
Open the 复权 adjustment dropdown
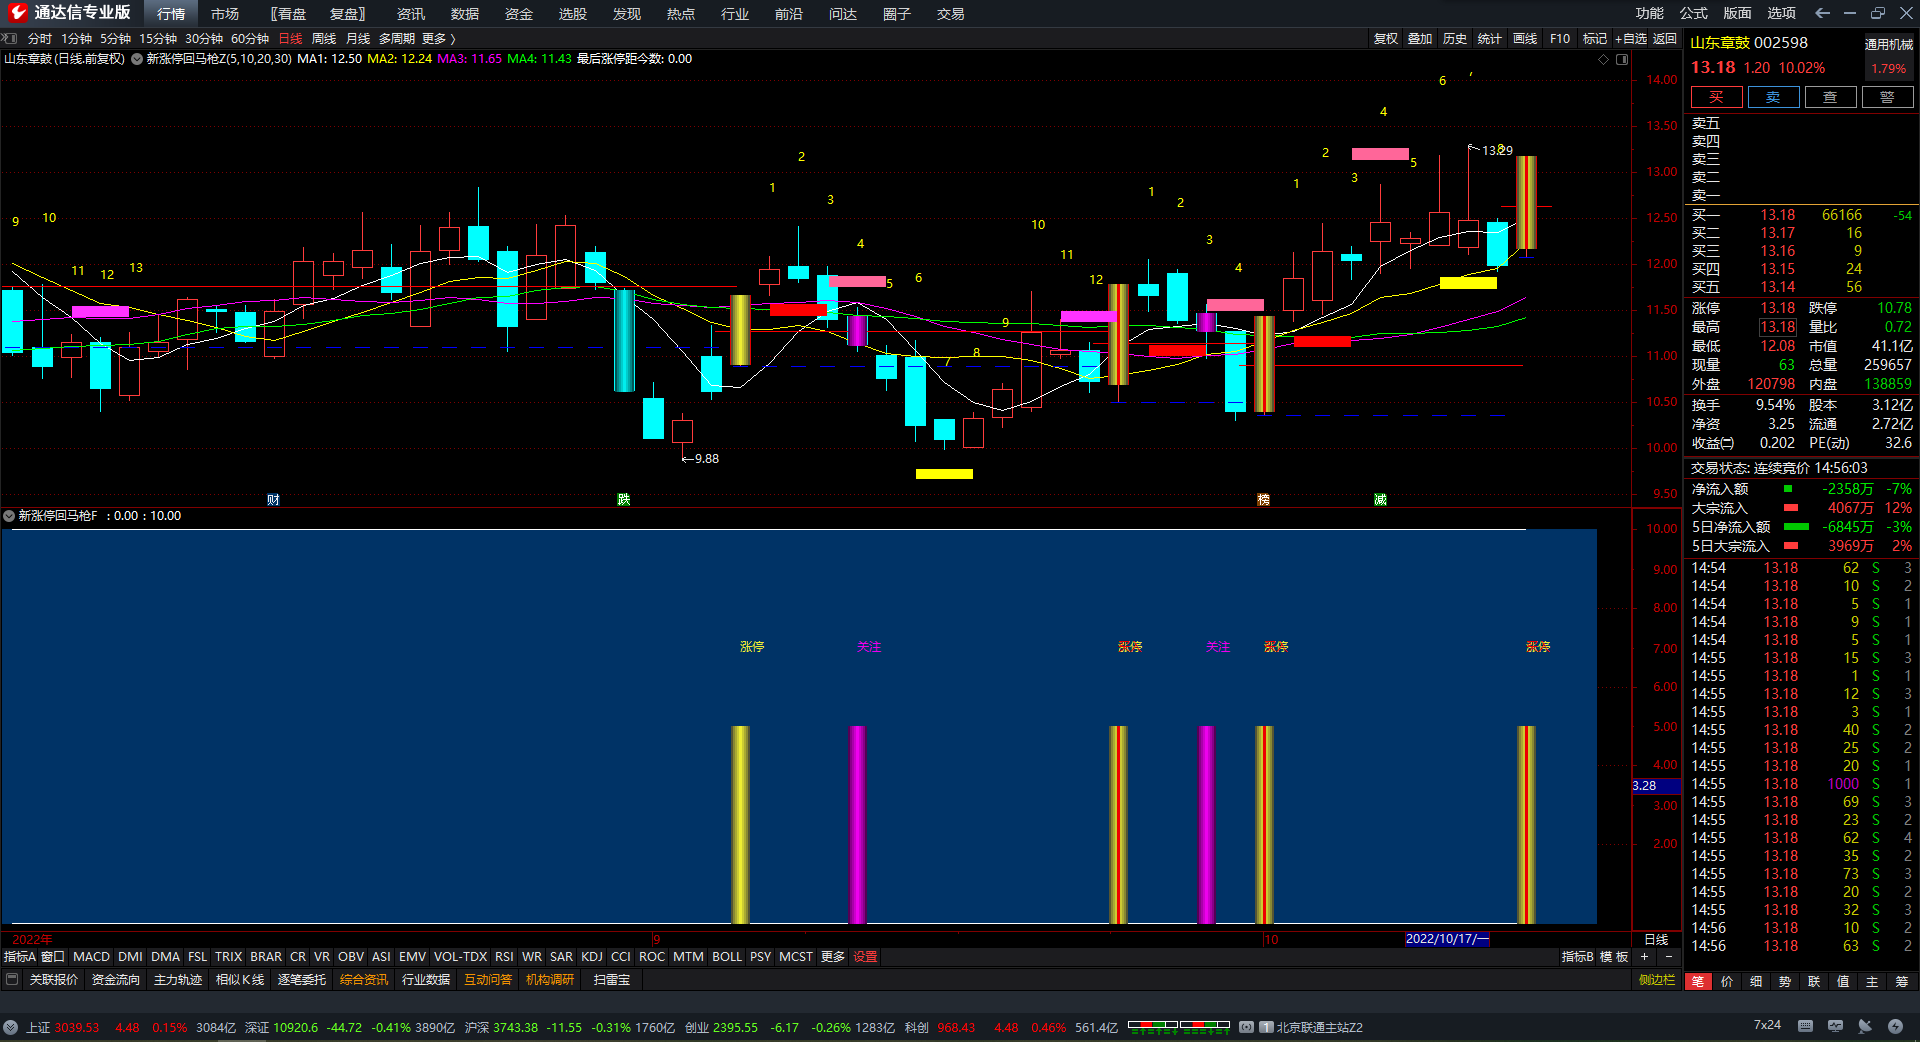click(1386, 38)
